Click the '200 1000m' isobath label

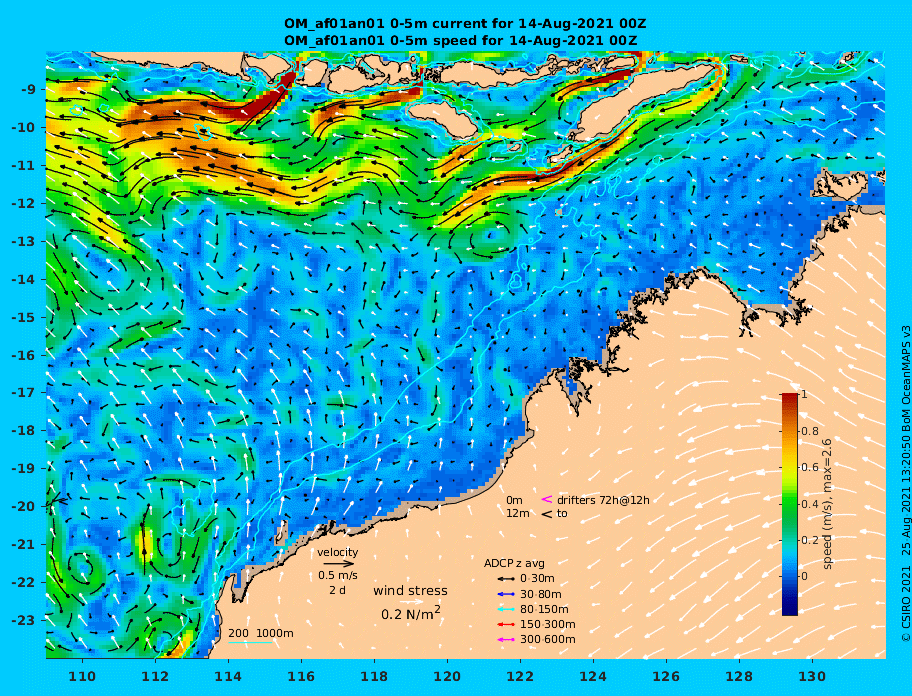coord(261,633)
